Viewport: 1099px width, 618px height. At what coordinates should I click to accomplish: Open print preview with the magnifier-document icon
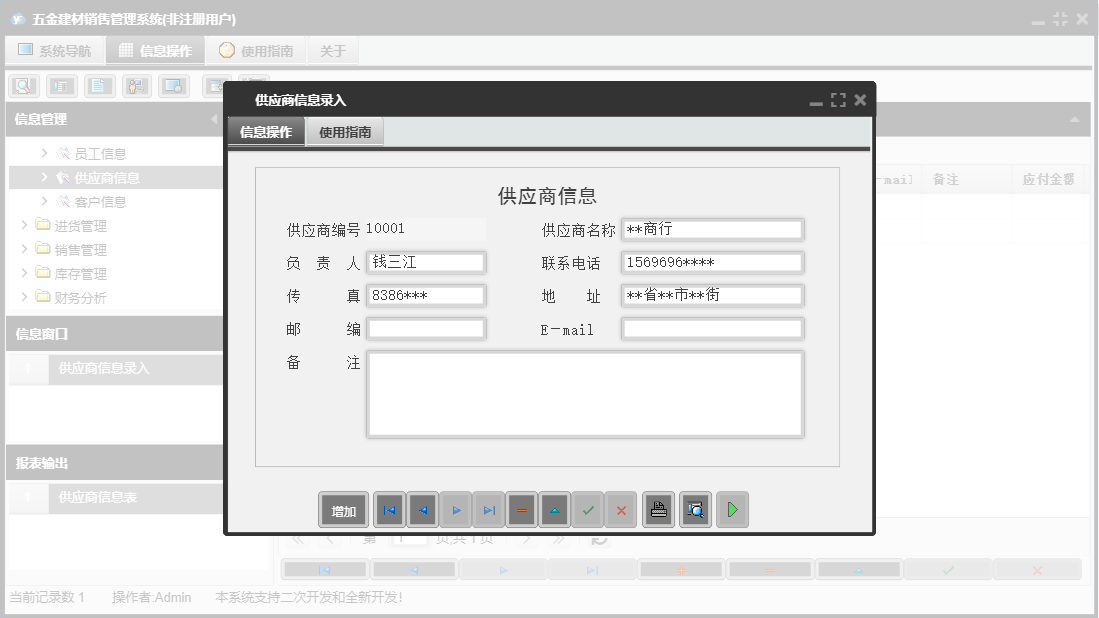(x=694, y=509)
